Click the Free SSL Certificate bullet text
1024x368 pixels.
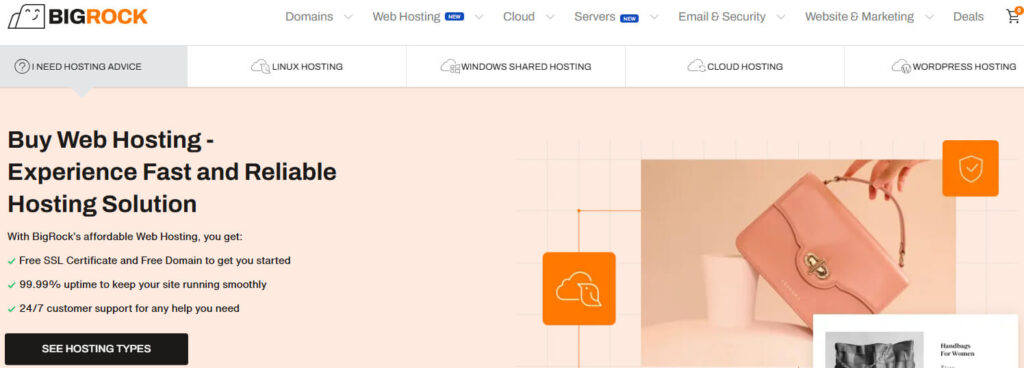(x=155, y=260)
